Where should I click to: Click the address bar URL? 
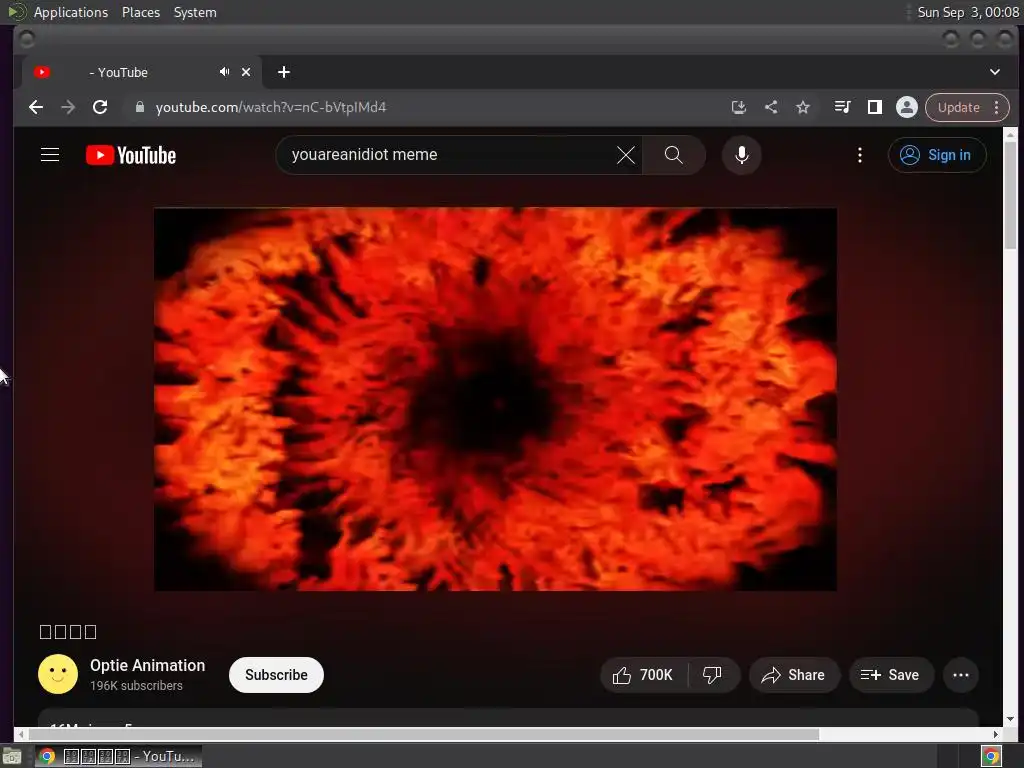pyautogui.click(x=270, y=107)
